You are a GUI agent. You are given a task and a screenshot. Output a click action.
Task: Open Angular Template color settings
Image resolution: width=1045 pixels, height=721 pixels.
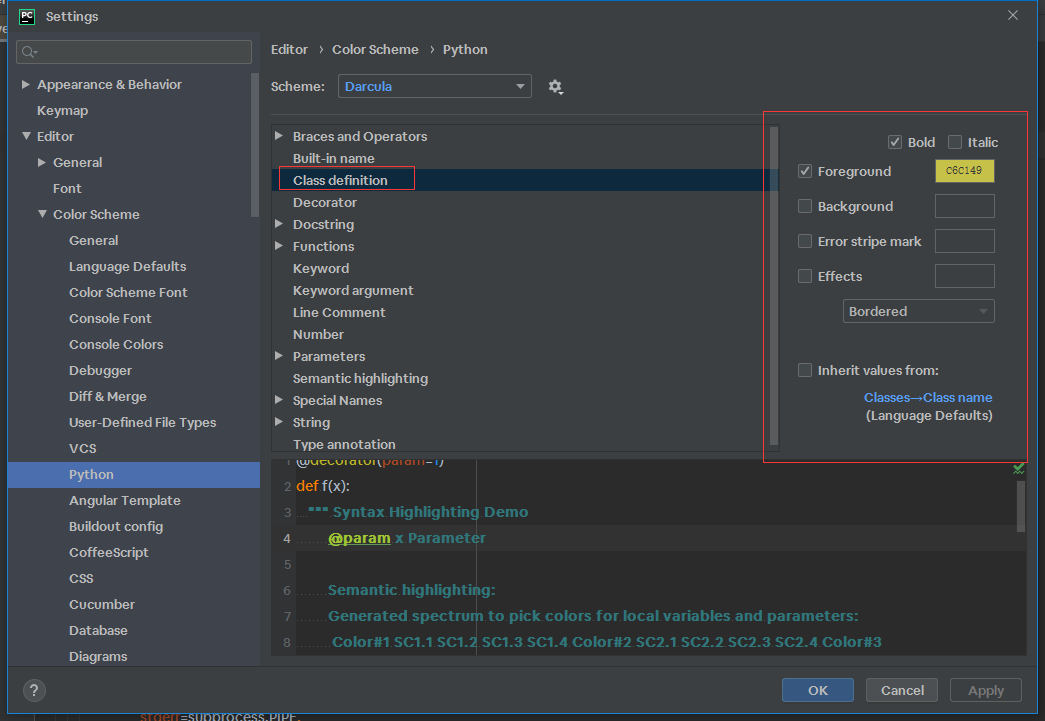tap(125, 500)
